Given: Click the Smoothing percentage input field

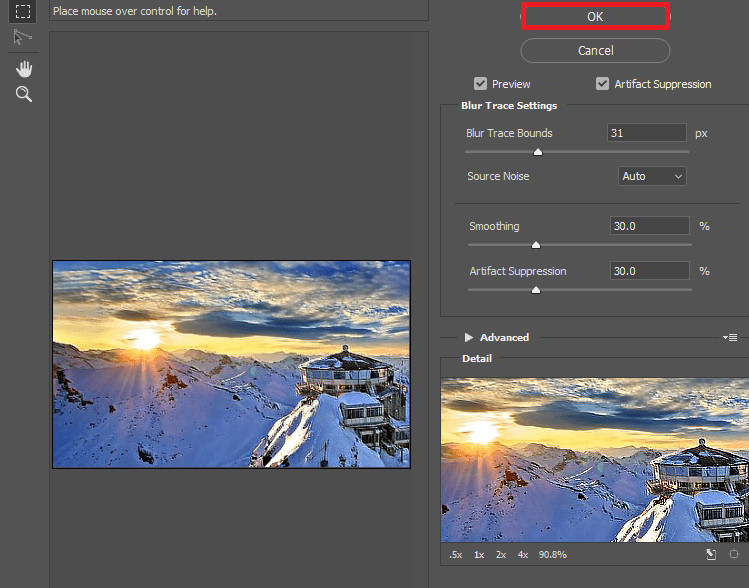Looking at the screenshot, I should click(x=649, y=226).
